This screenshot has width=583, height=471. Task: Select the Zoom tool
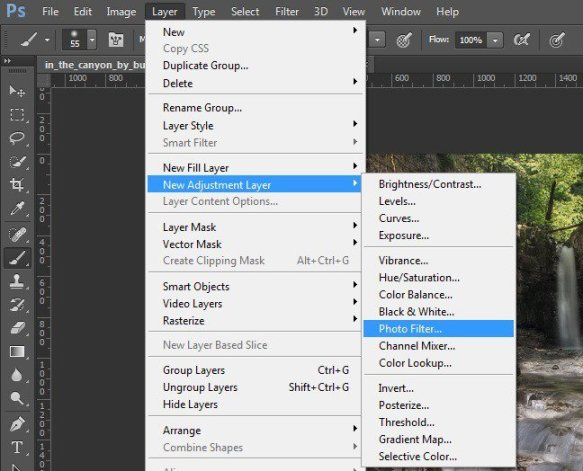[x=17, y=398]
